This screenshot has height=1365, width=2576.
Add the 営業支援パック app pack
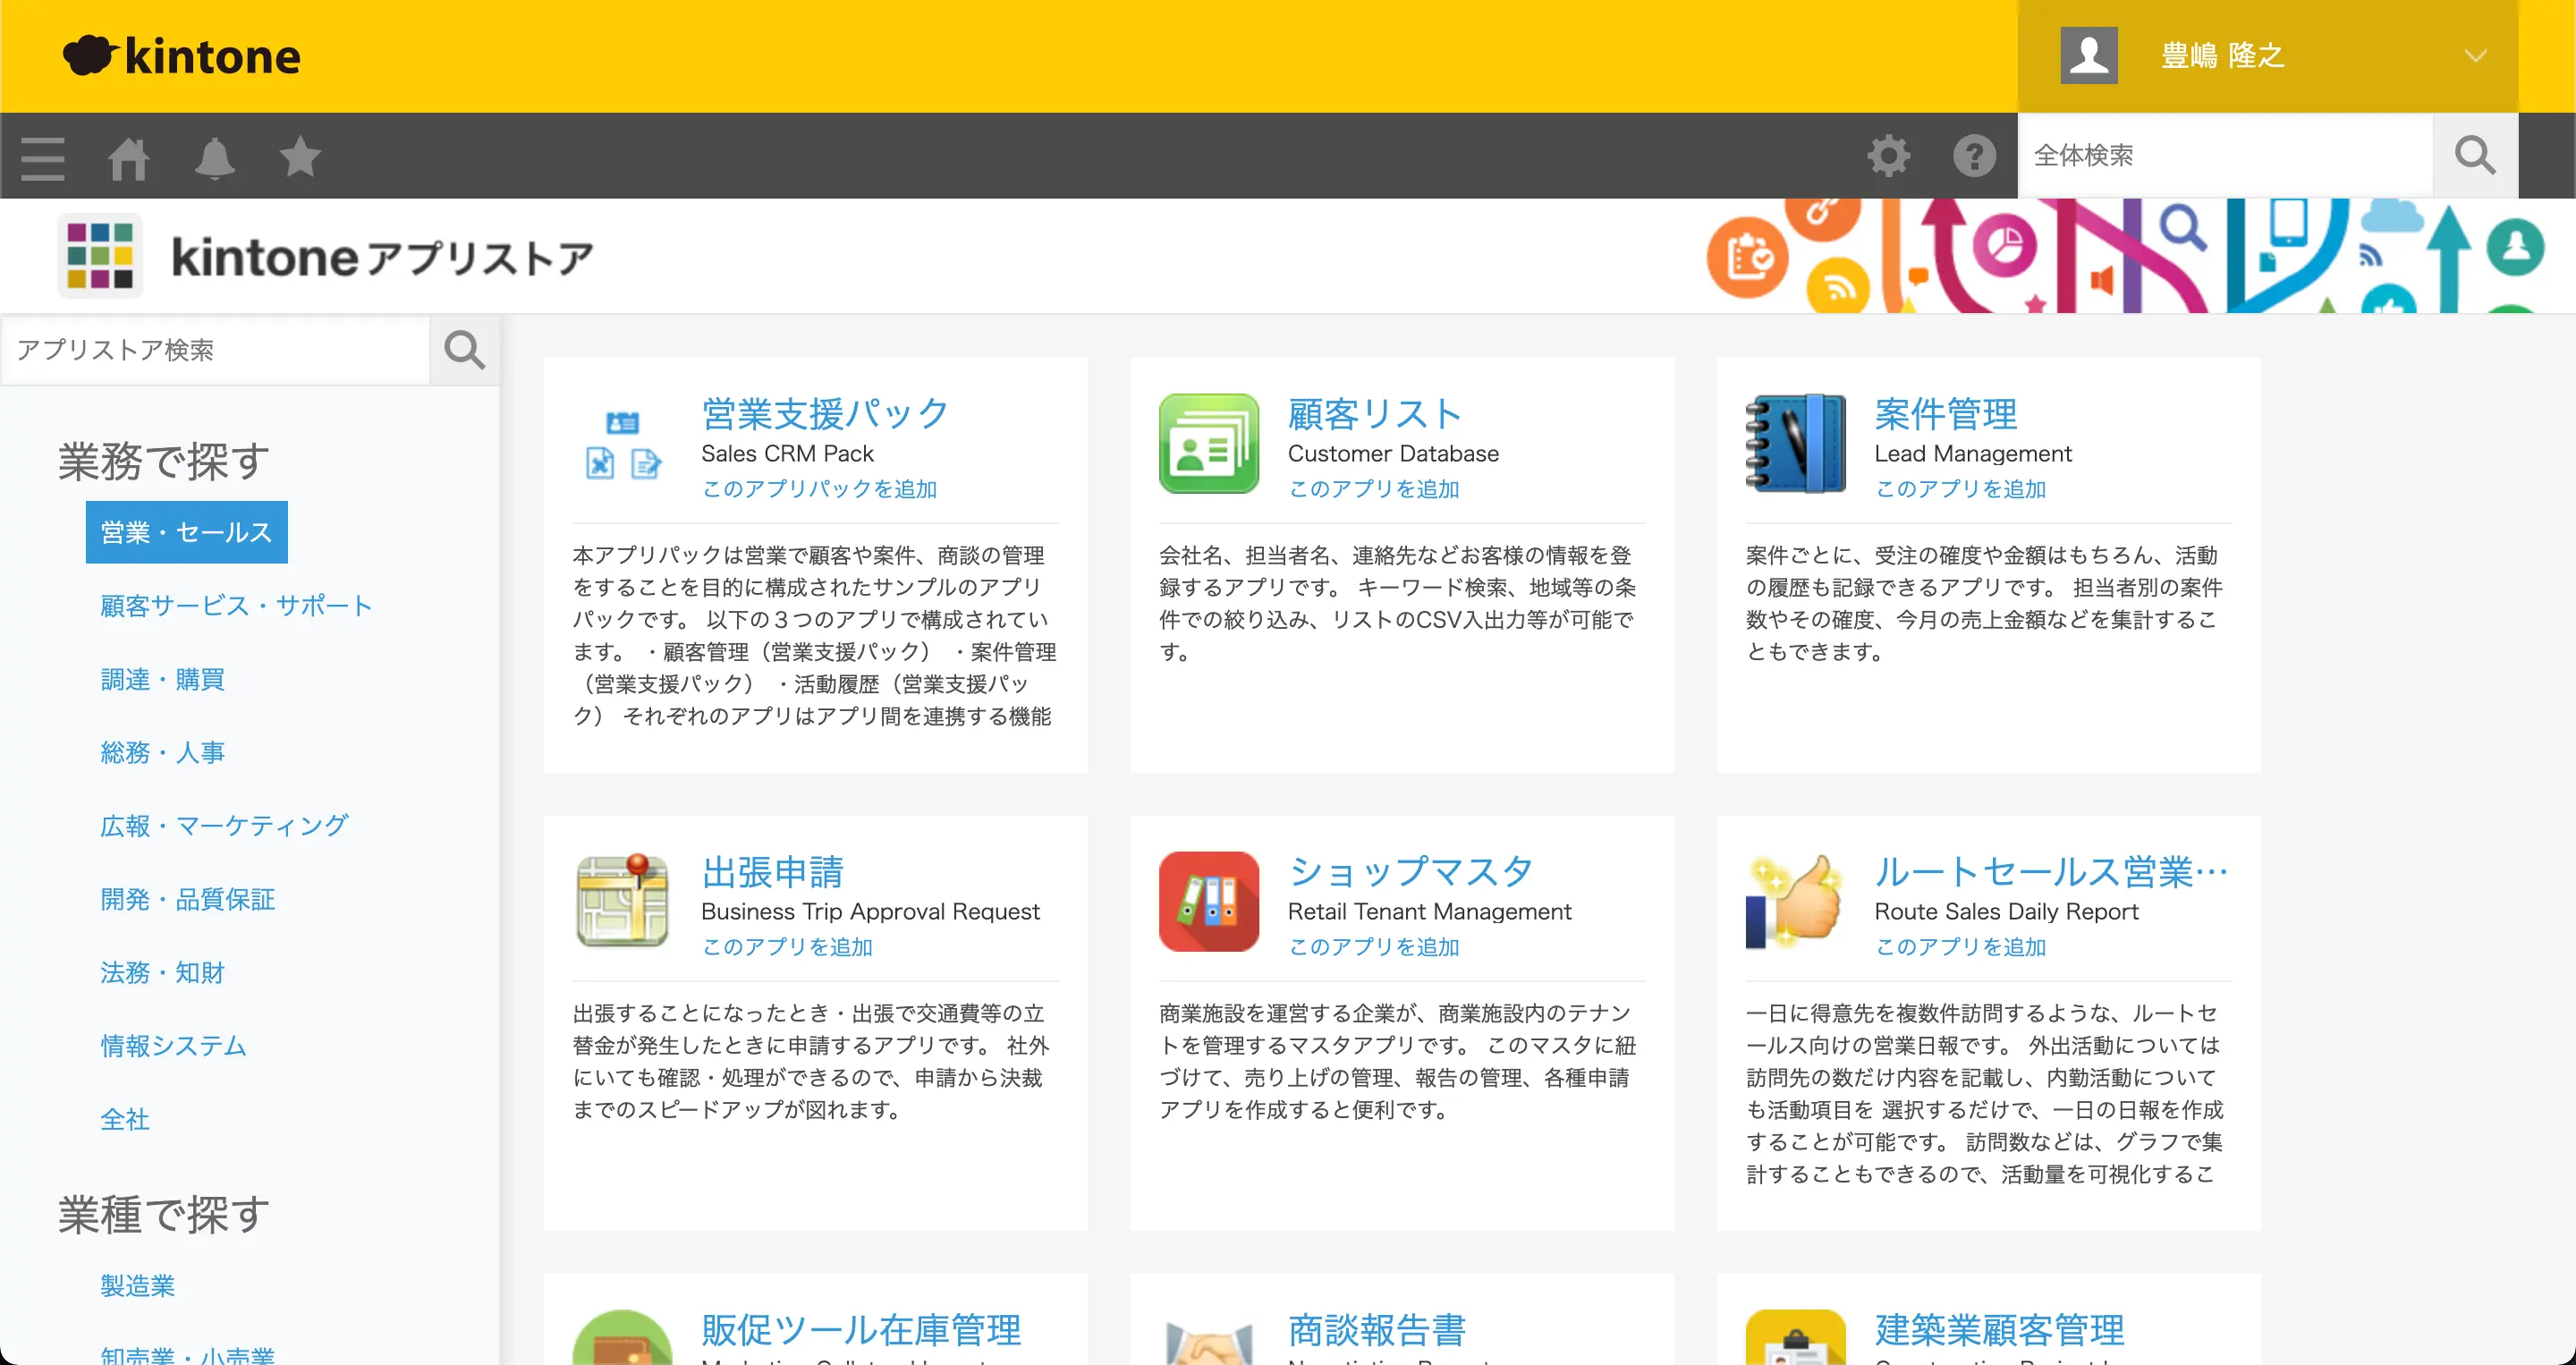[x=820, y=489]
